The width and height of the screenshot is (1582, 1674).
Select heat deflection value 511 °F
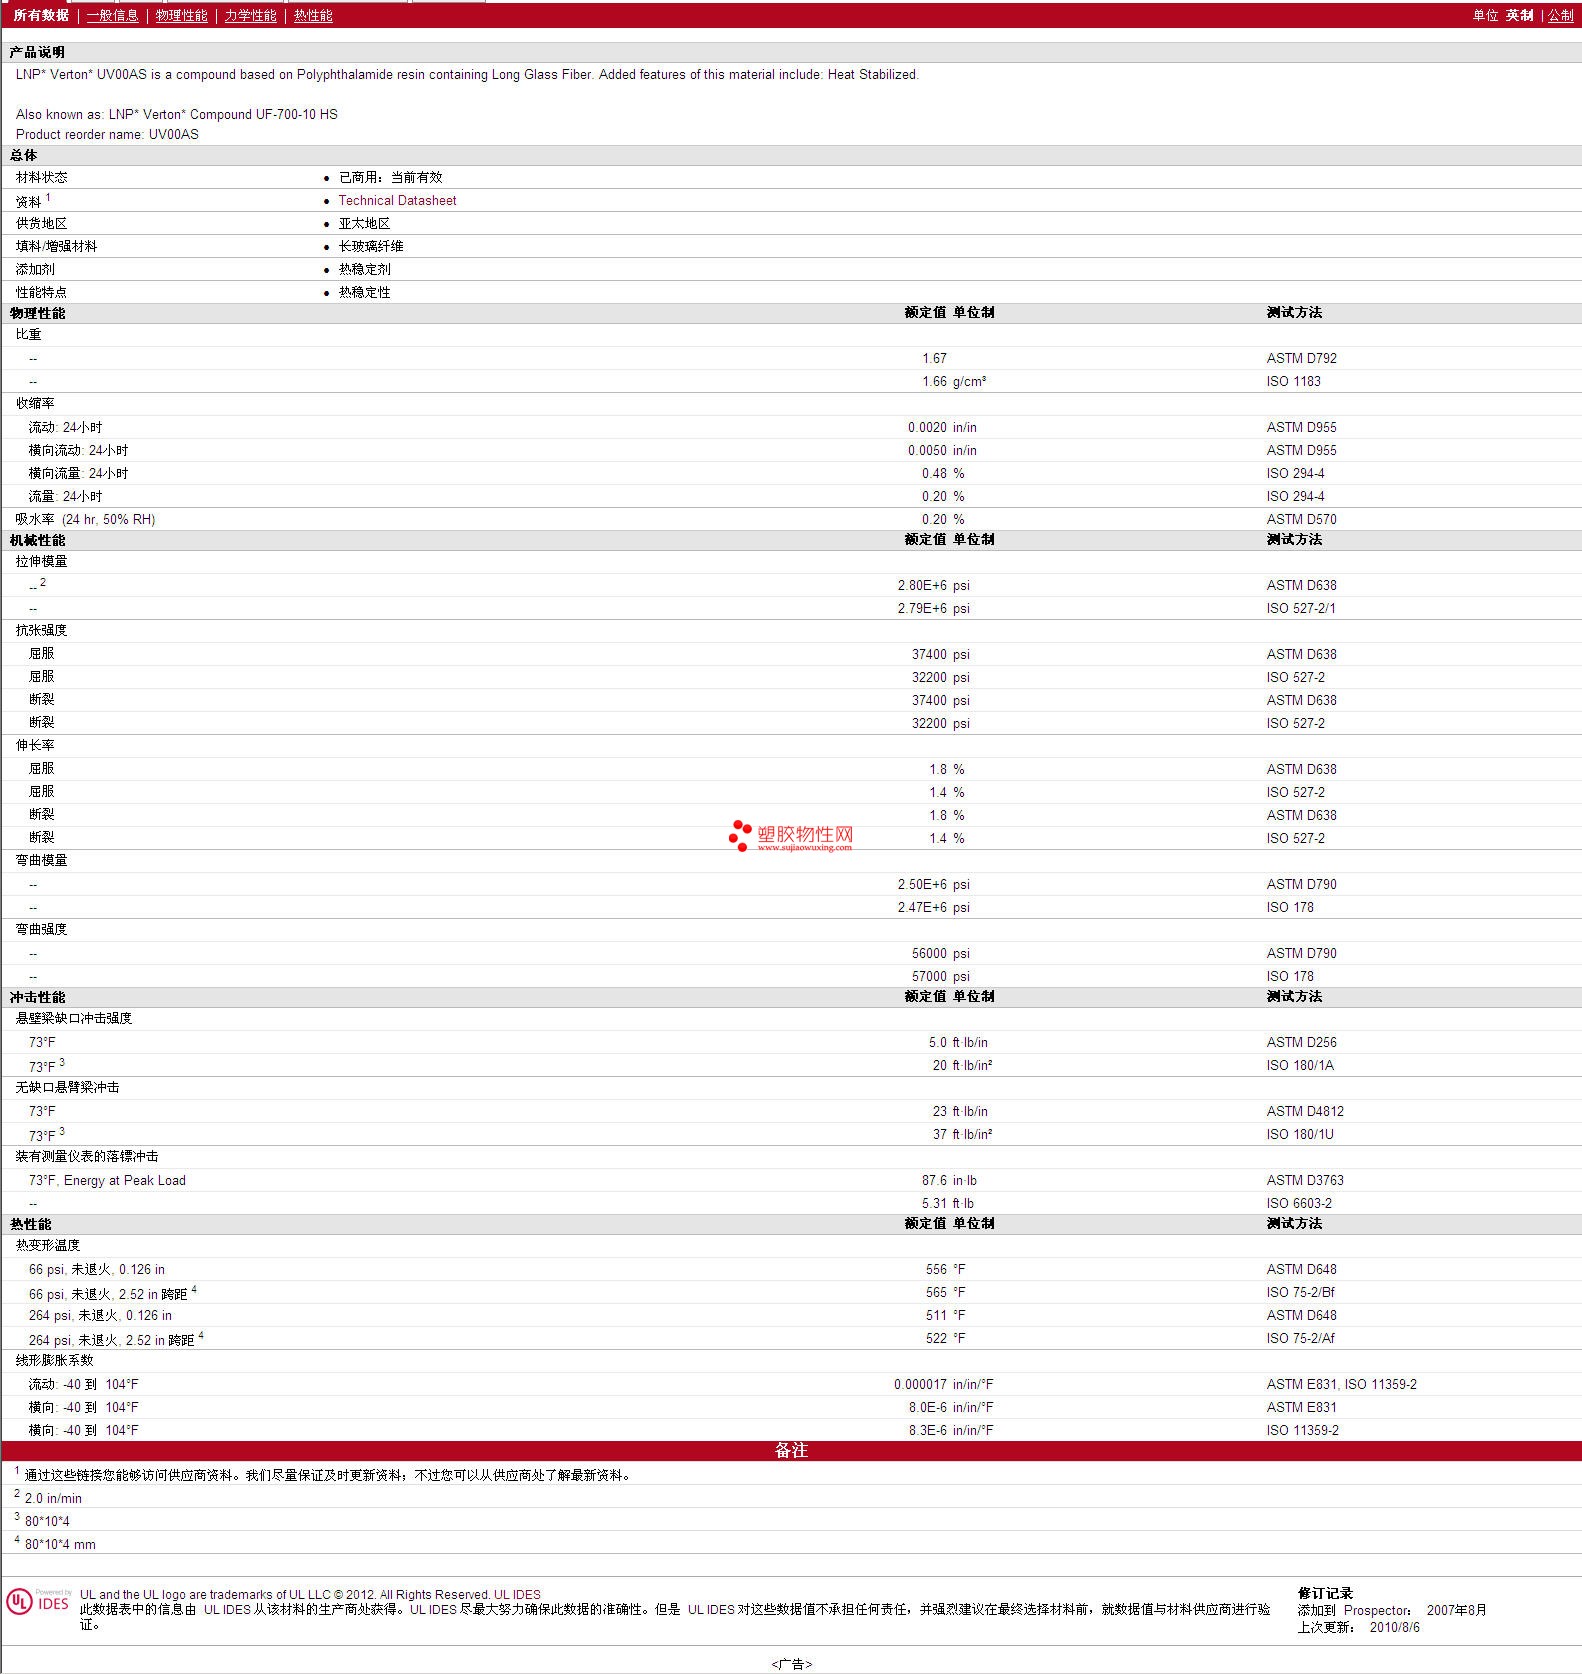945,1315
